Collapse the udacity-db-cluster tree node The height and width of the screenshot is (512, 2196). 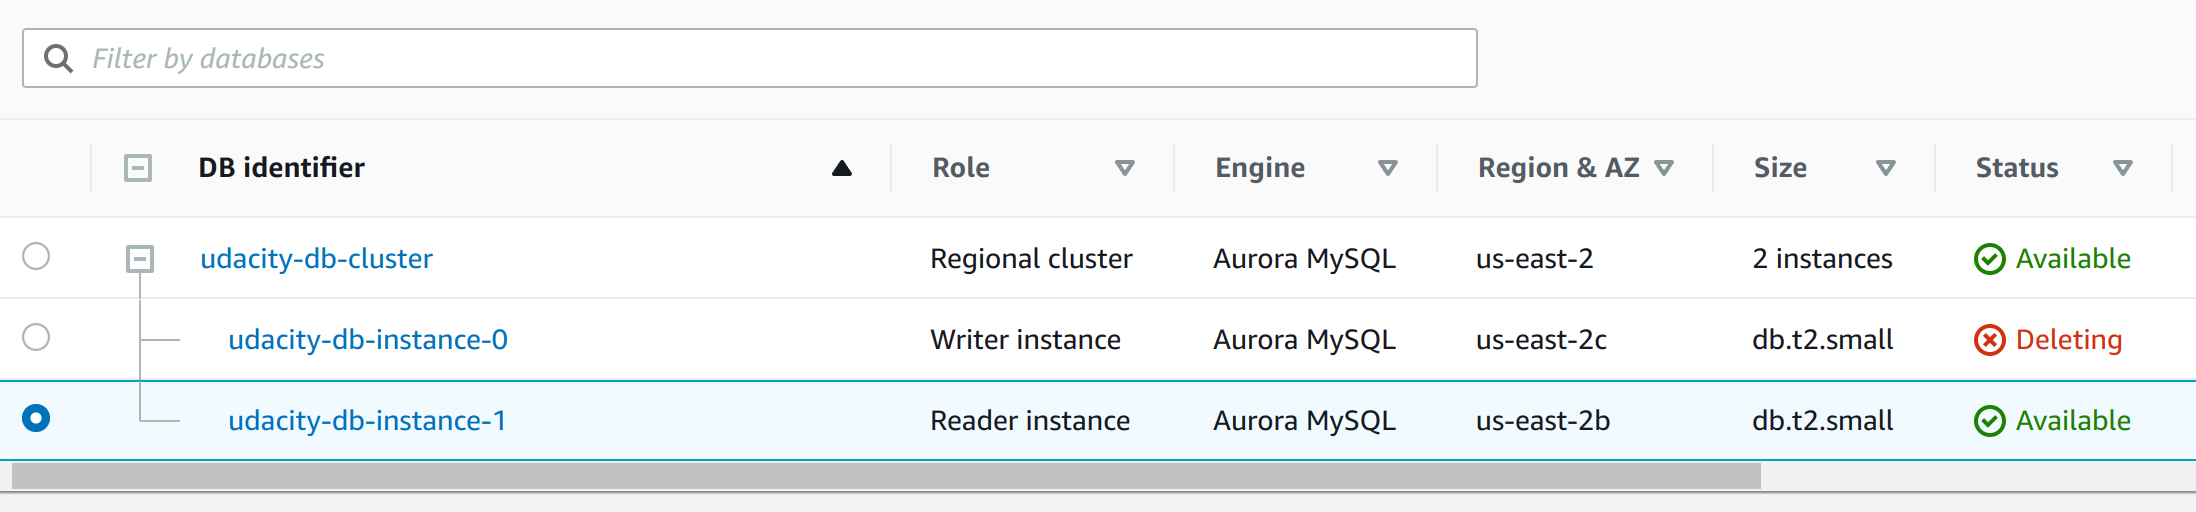pos(140,259)
